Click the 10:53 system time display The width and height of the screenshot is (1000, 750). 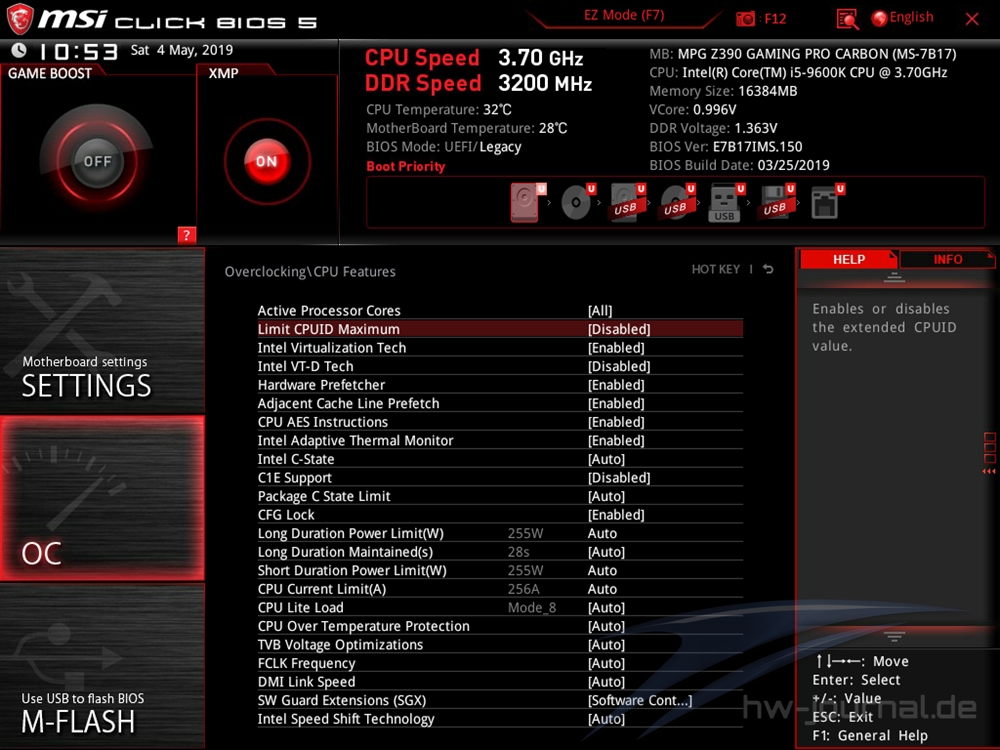(x=78, y=51)
